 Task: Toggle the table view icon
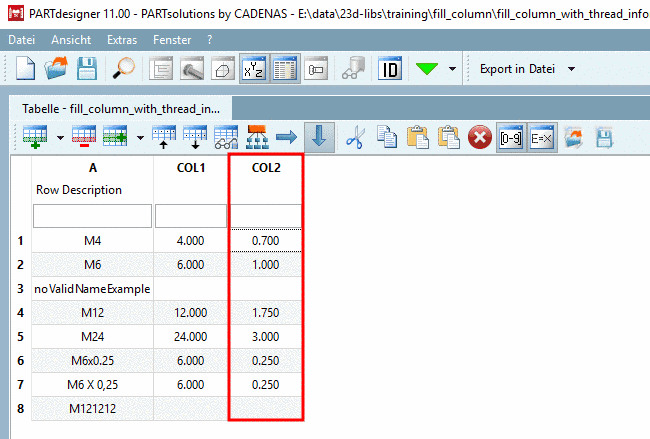tap(285, 68)
